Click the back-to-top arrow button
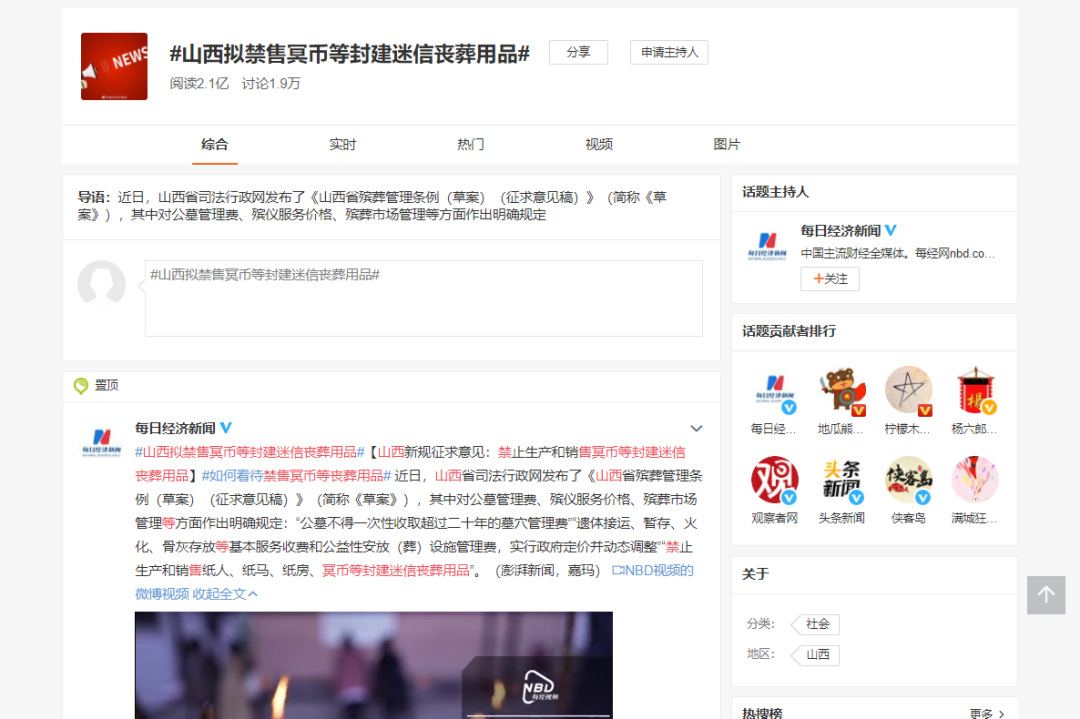The image size is (1080, 719). (1046, 594)
